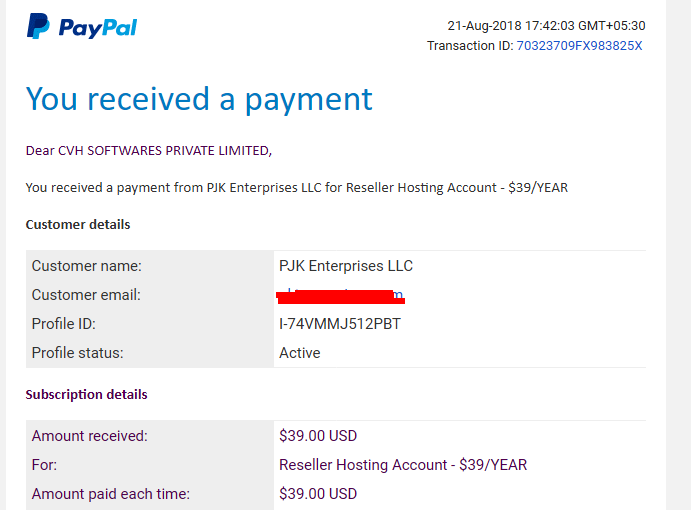Select the PJK Enterprises LLC name value
Screen dimensions: 691x510
pos(346,266)
